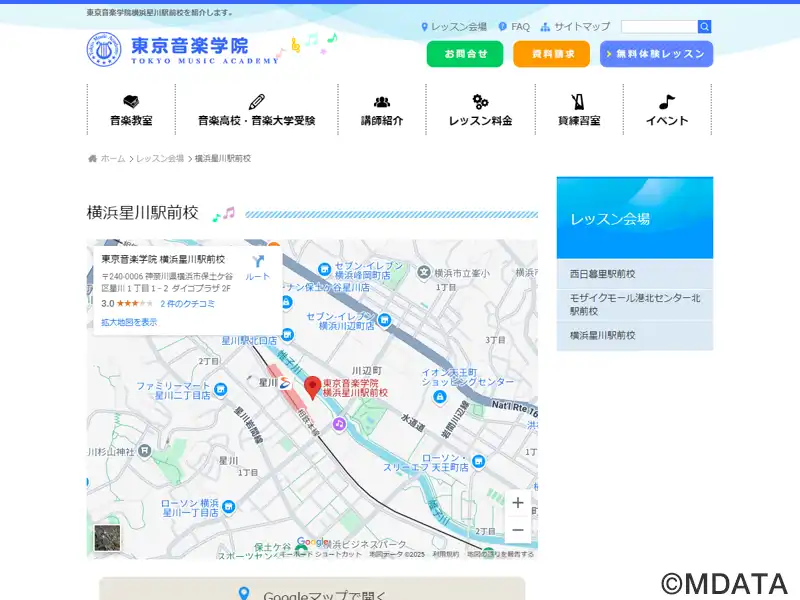Open the 講師紹介 menu item

coord(382,110)
